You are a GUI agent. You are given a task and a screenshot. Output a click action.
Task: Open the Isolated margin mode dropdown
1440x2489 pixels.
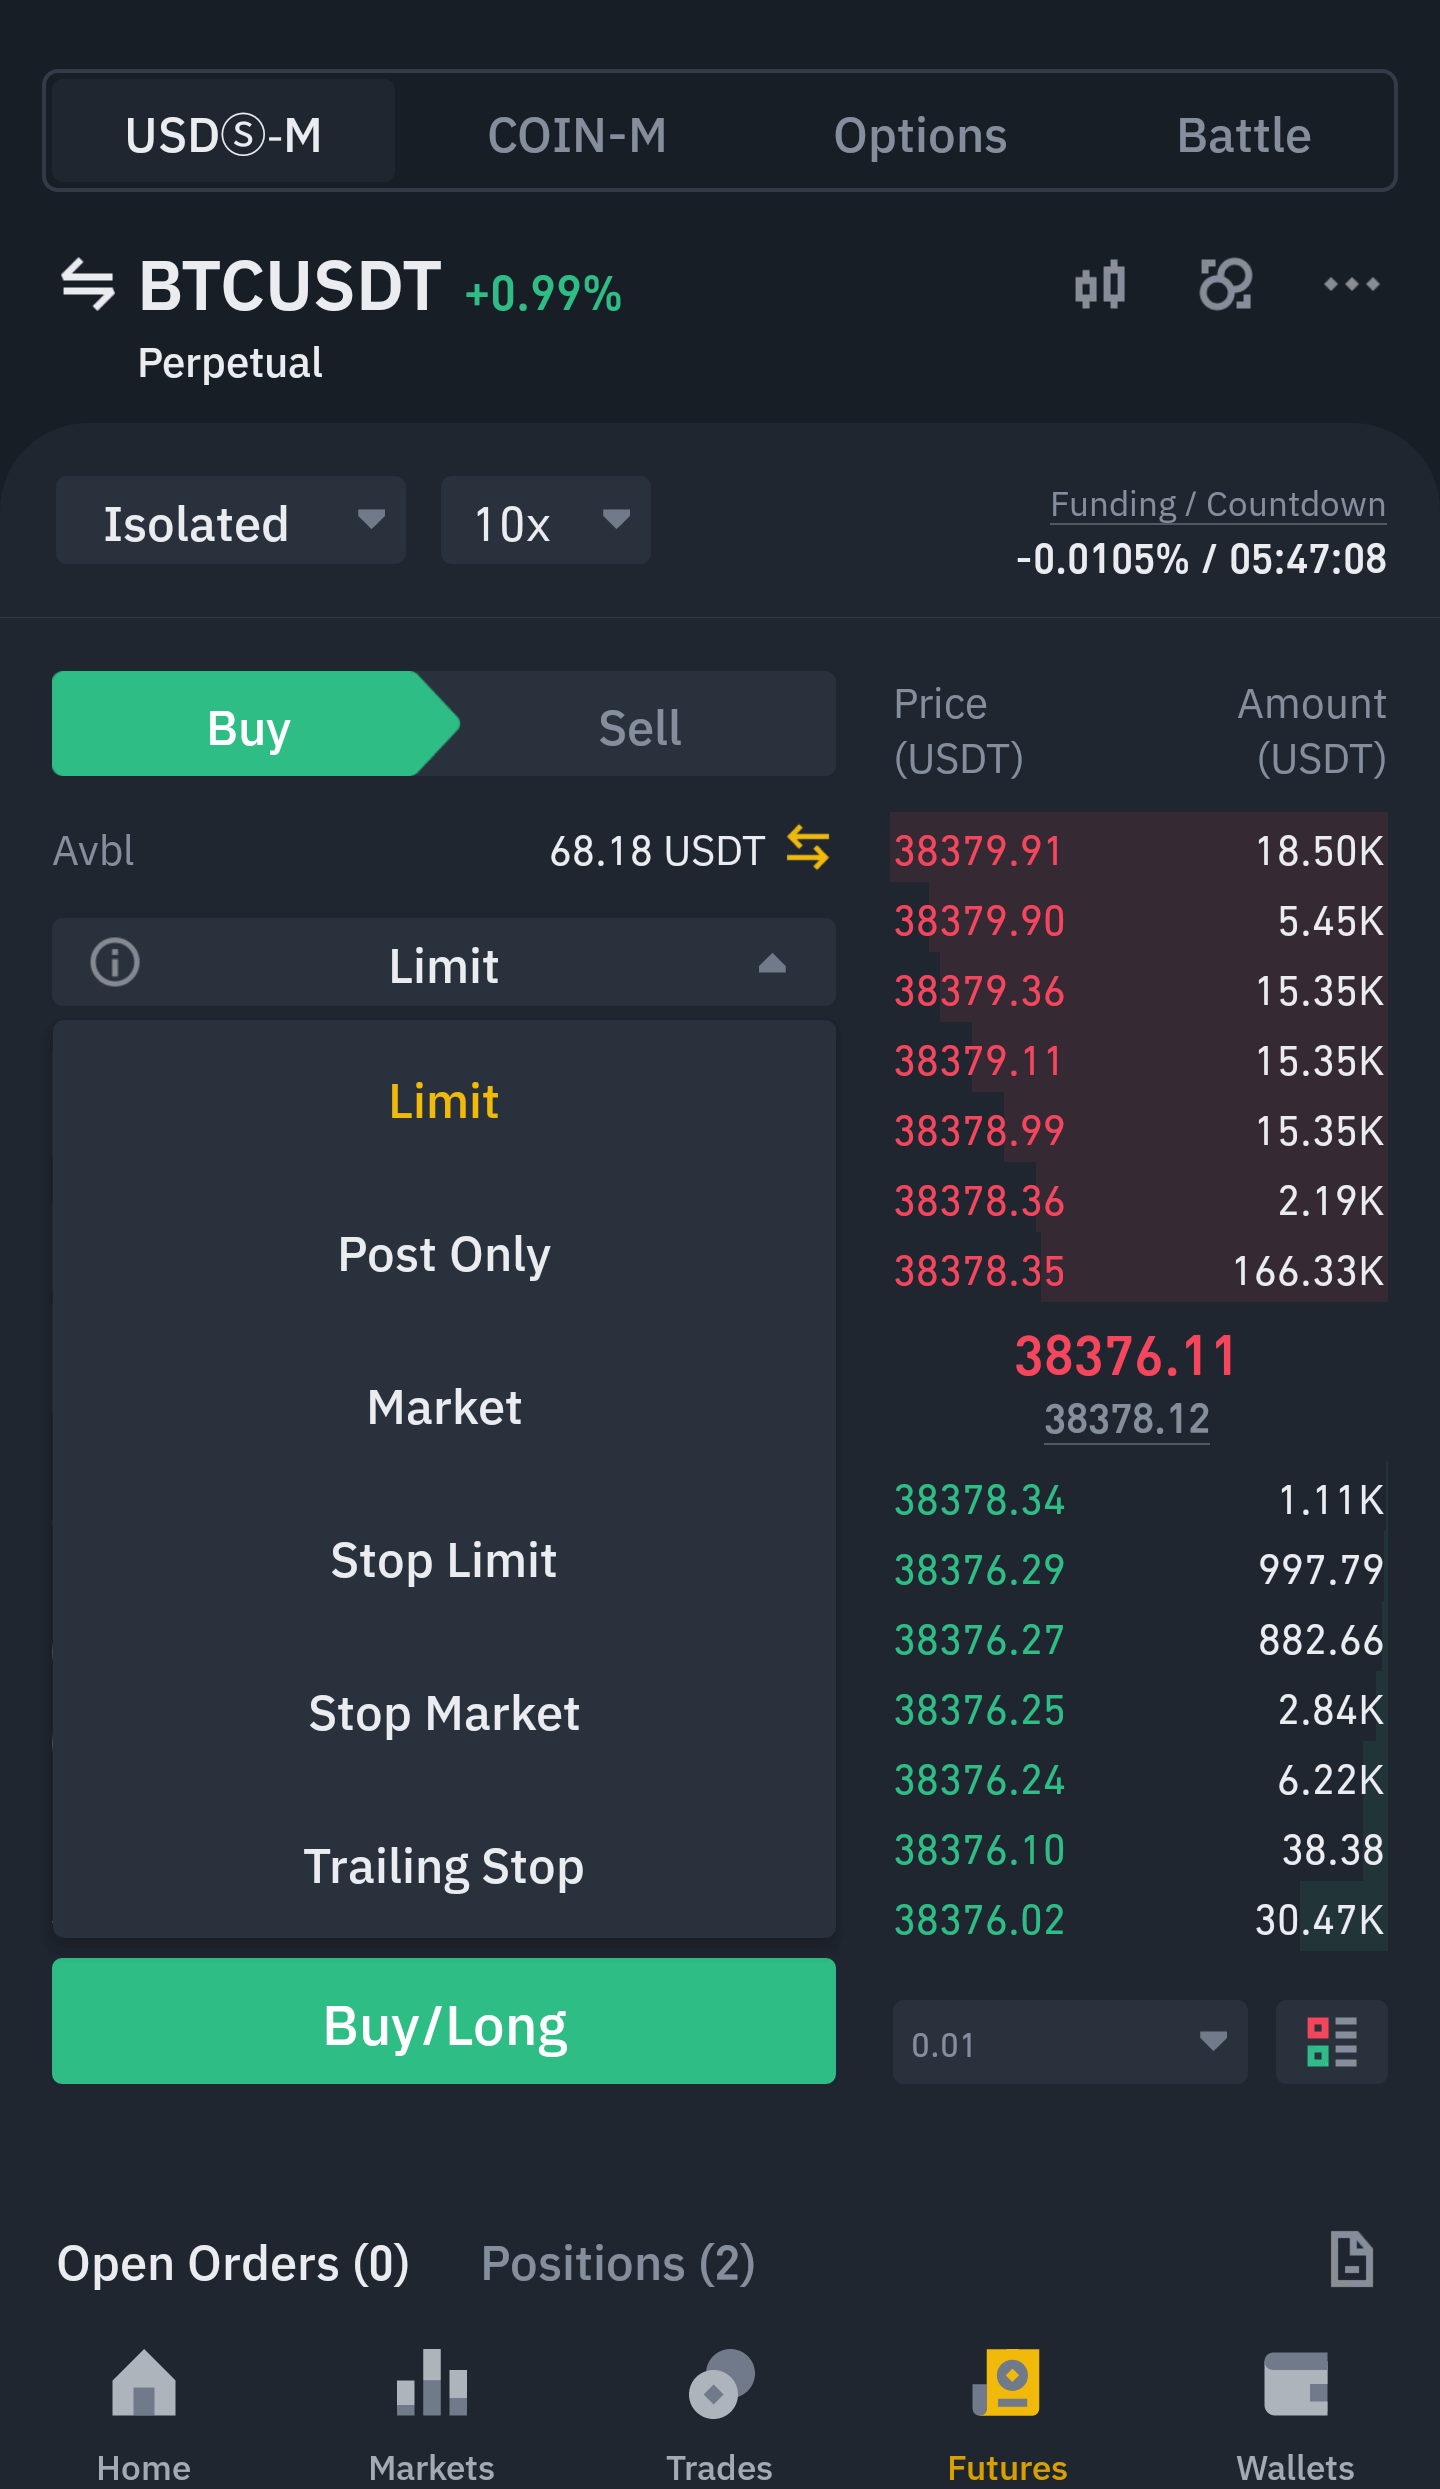(231, 521)
